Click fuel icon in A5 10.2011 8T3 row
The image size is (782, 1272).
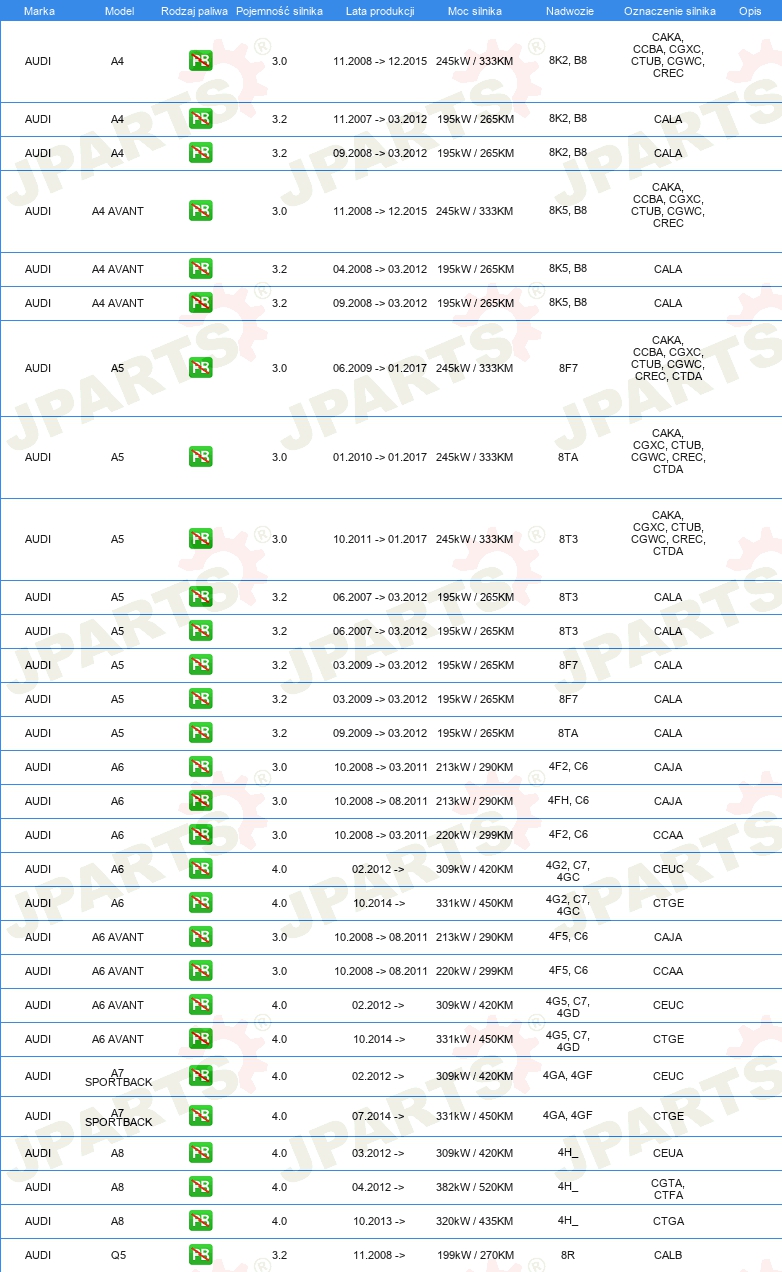click(201, 539)
